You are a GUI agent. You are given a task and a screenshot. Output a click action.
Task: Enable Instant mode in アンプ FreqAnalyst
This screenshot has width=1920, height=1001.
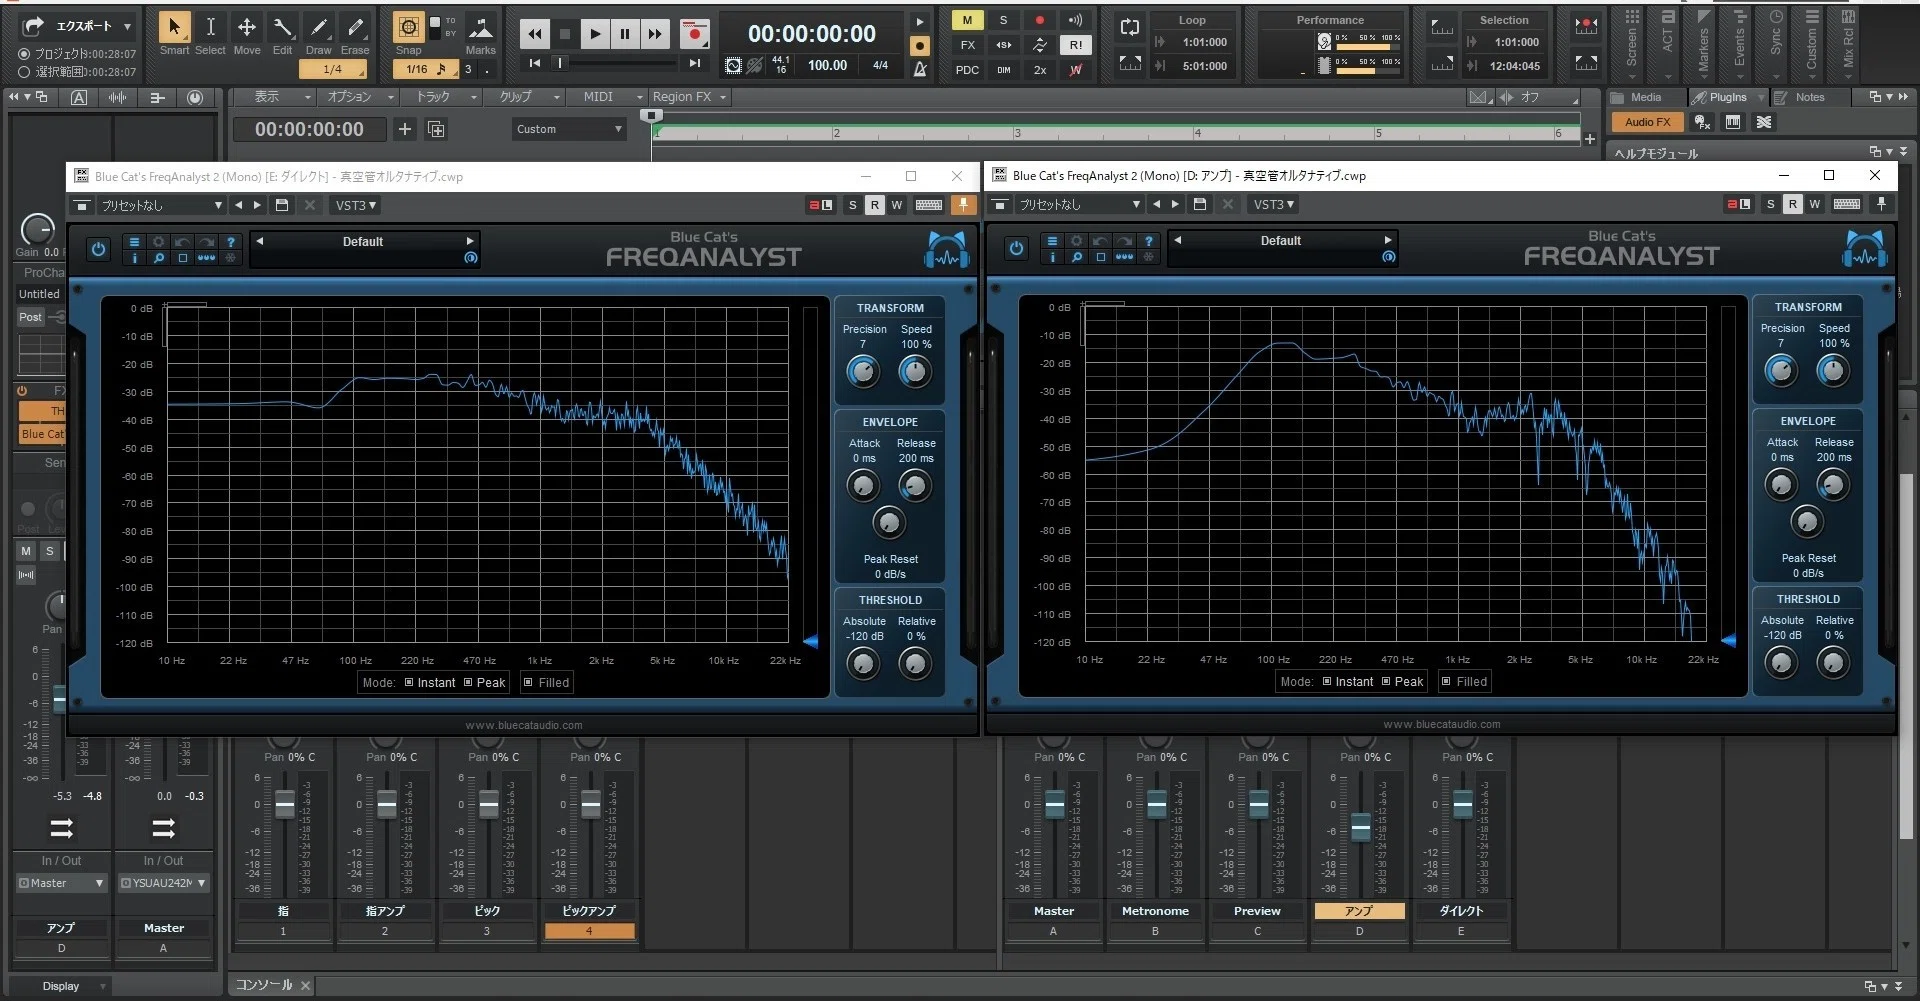click(x=1348, y=682)
